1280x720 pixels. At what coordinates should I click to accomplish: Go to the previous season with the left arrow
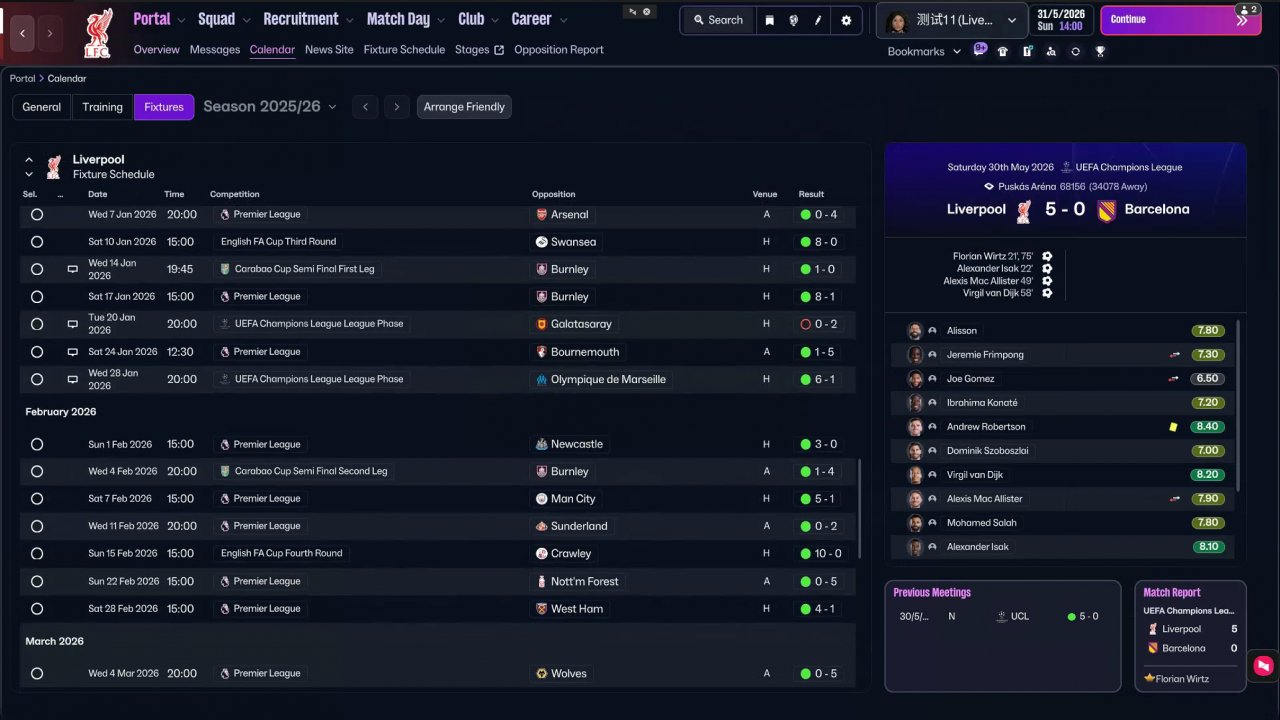pyautogui.click(x=365, y=107)
